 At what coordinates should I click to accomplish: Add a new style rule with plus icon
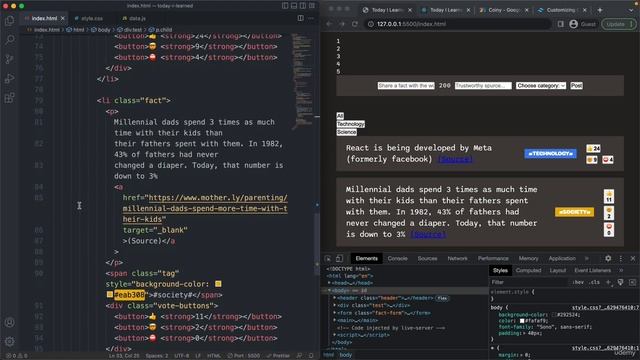pyautogui.click(x=608, y=282)
